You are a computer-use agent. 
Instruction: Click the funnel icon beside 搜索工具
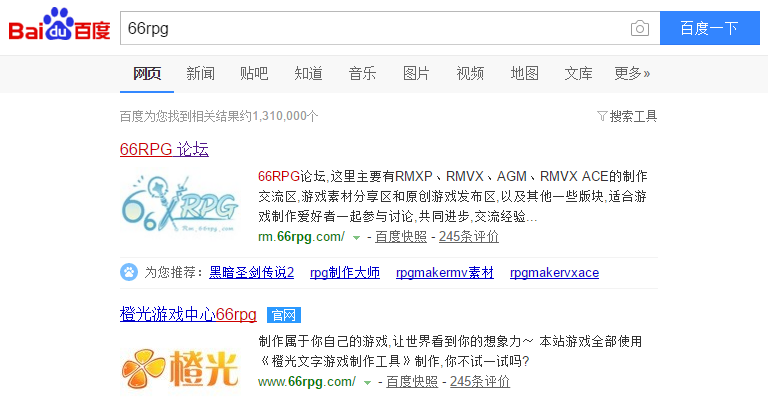tap(602, 116)
